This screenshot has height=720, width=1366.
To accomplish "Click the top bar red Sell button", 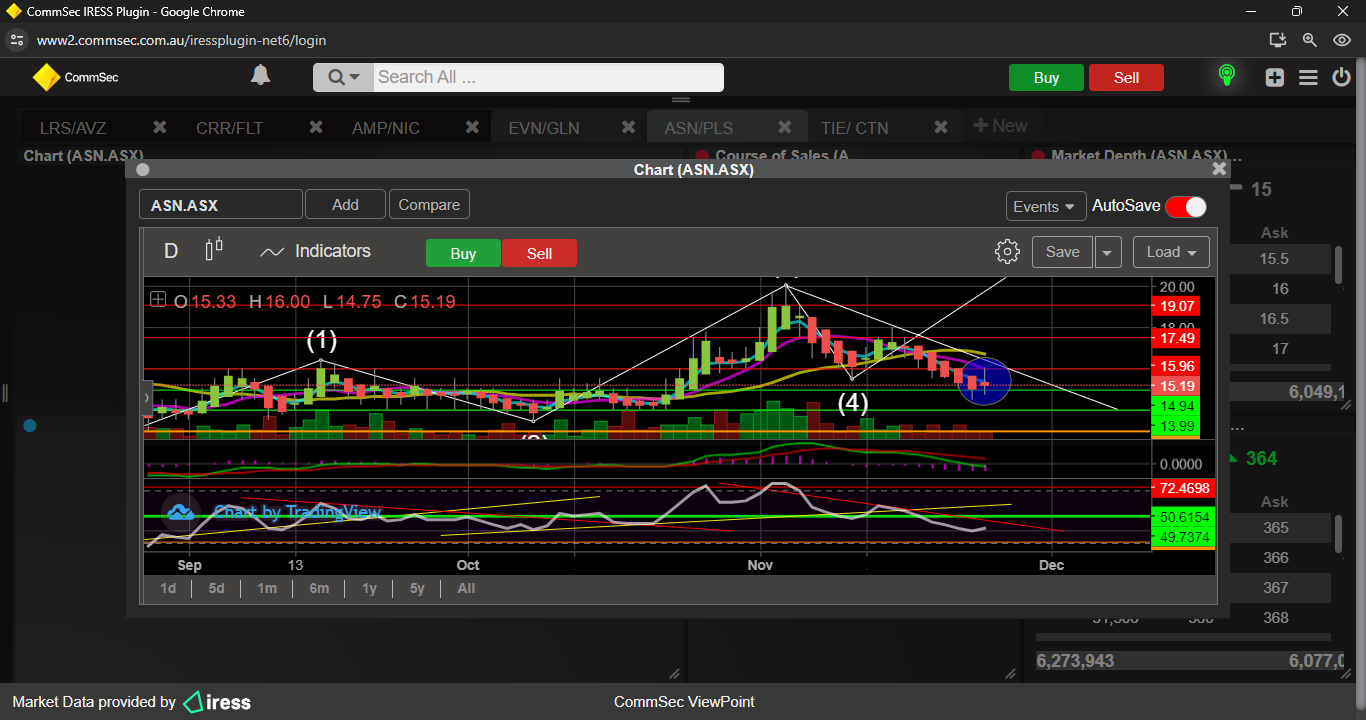I will click(1126, 78).
